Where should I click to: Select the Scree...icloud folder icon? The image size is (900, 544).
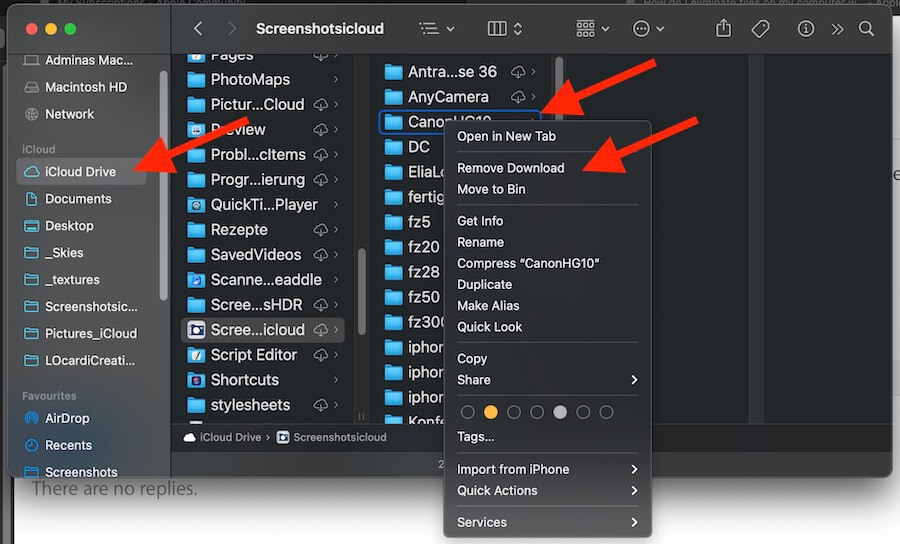pyautogui.click(x=196, y=330)
